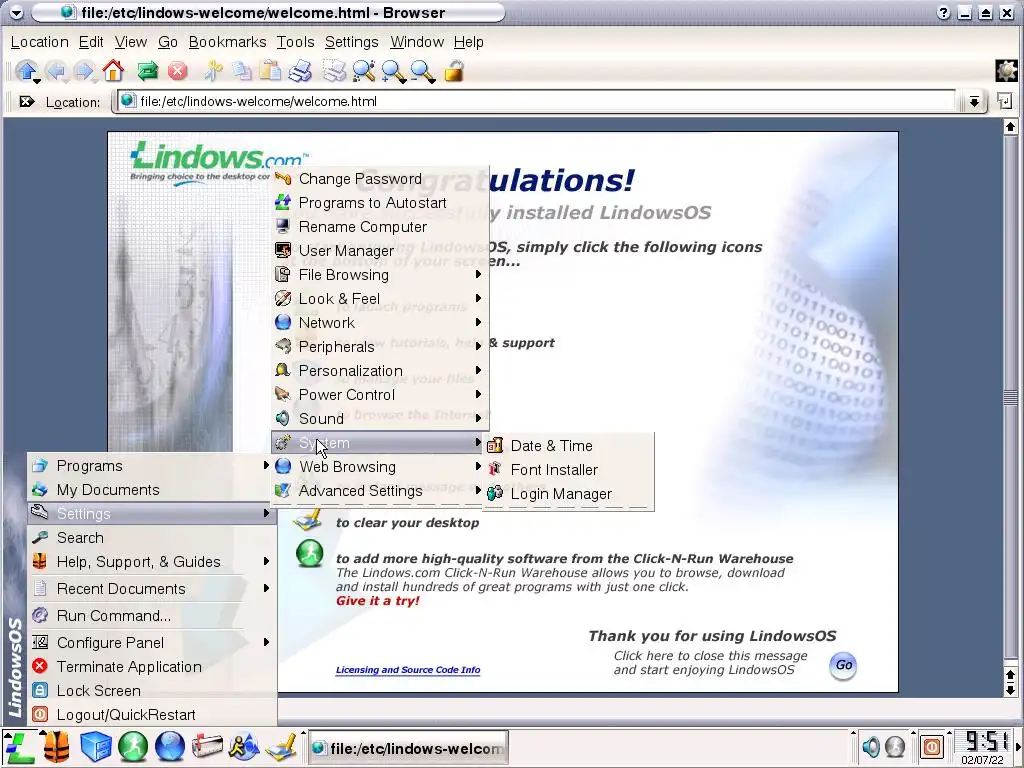
Task: Open the Lindows L launch menu button
Action: pyautogui.click(x=19, y=747)
